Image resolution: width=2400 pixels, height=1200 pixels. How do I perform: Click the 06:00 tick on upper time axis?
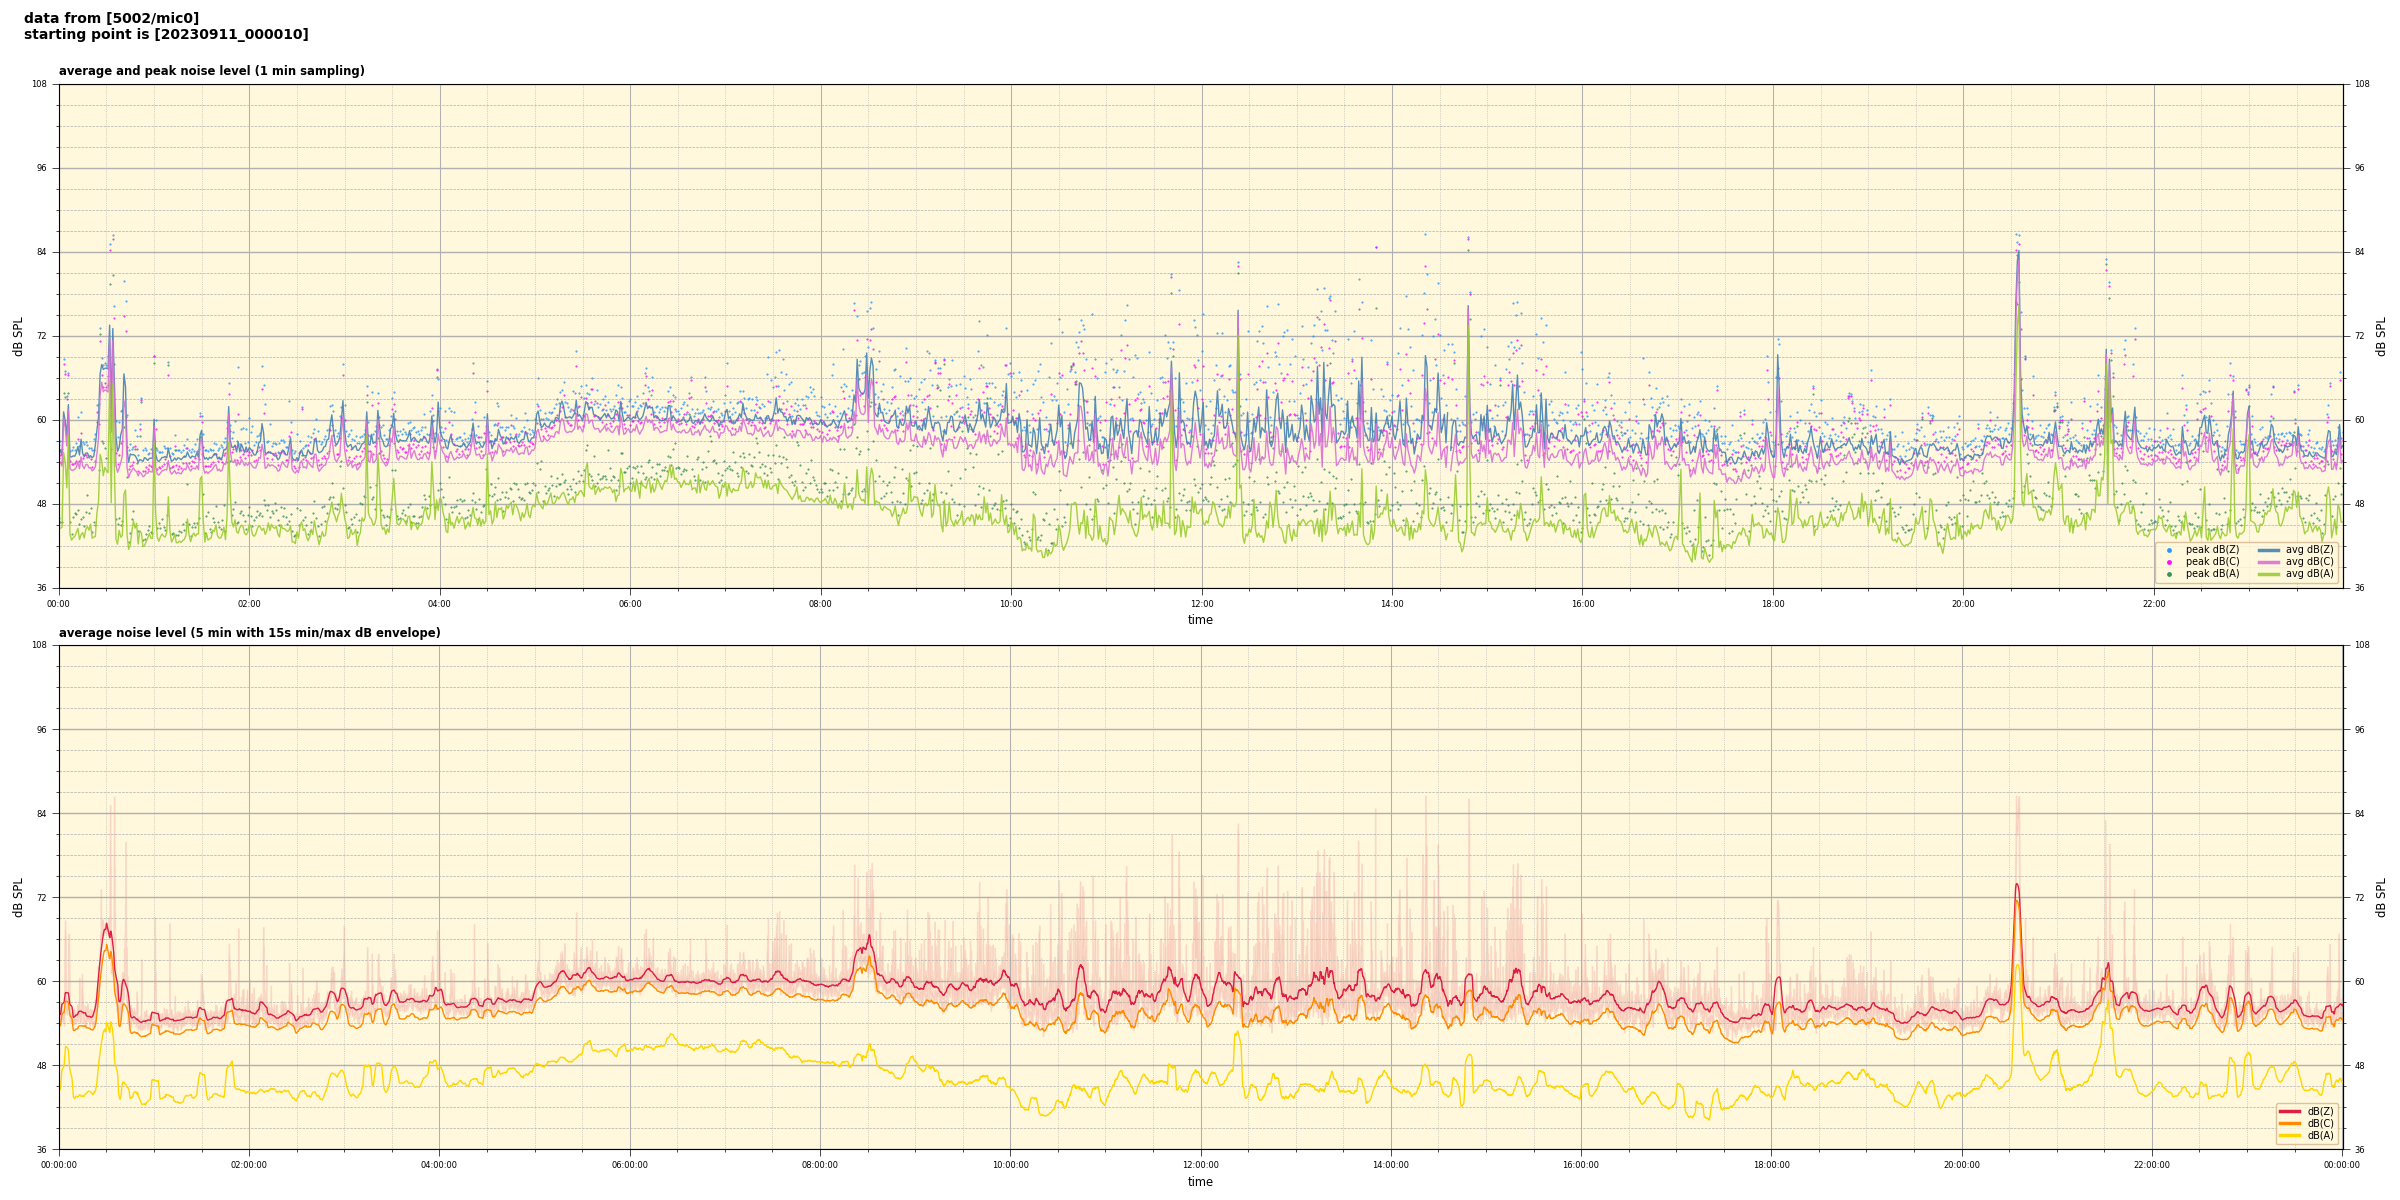click(x=630, y=604)
